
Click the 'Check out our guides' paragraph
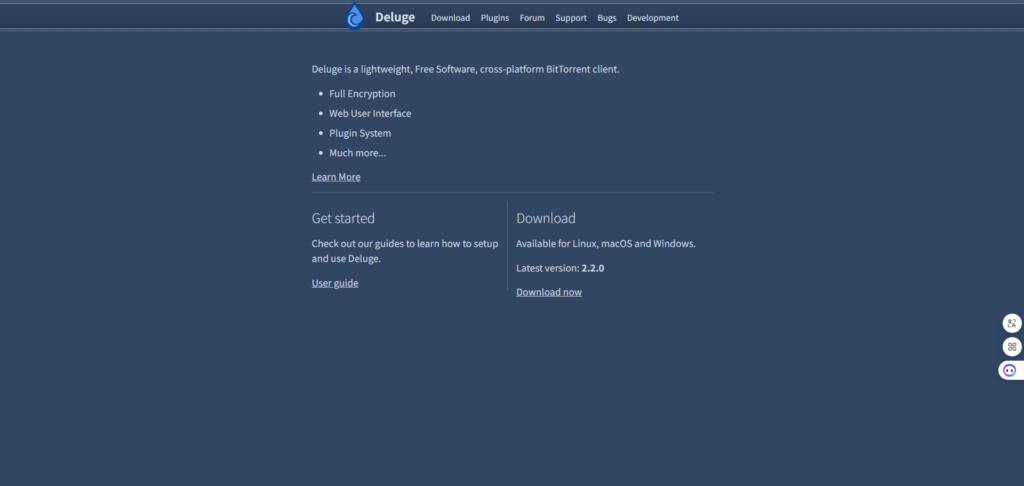pos(405,251)
